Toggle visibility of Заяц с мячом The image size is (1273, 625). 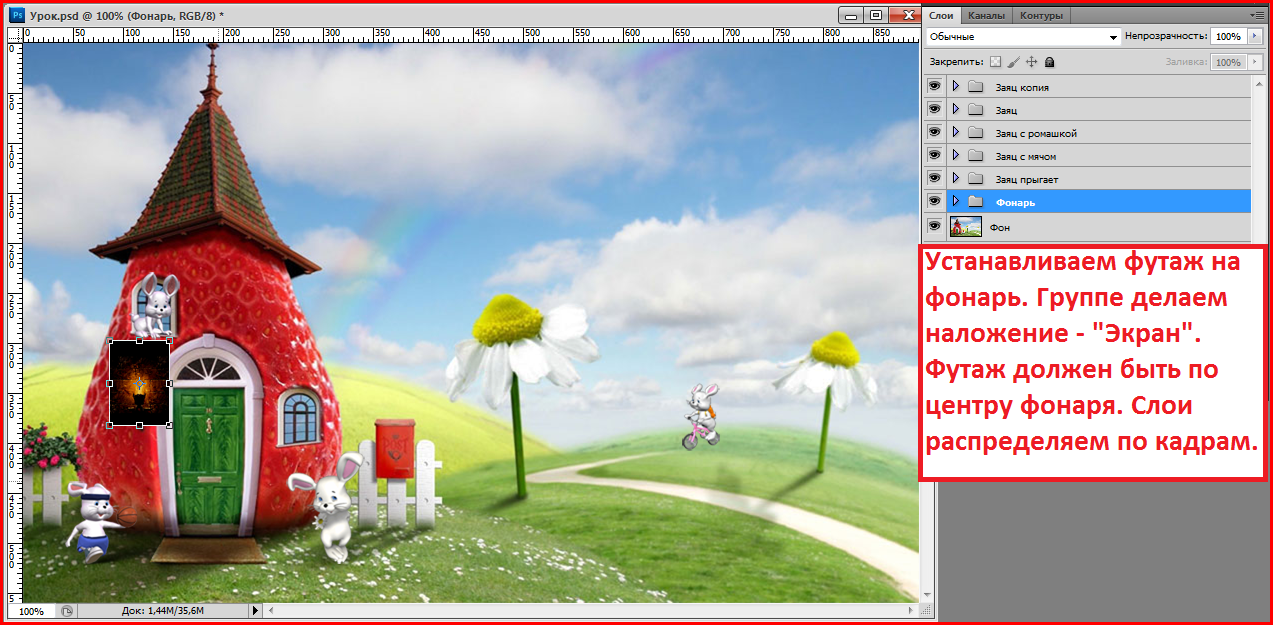coord(934,156)
